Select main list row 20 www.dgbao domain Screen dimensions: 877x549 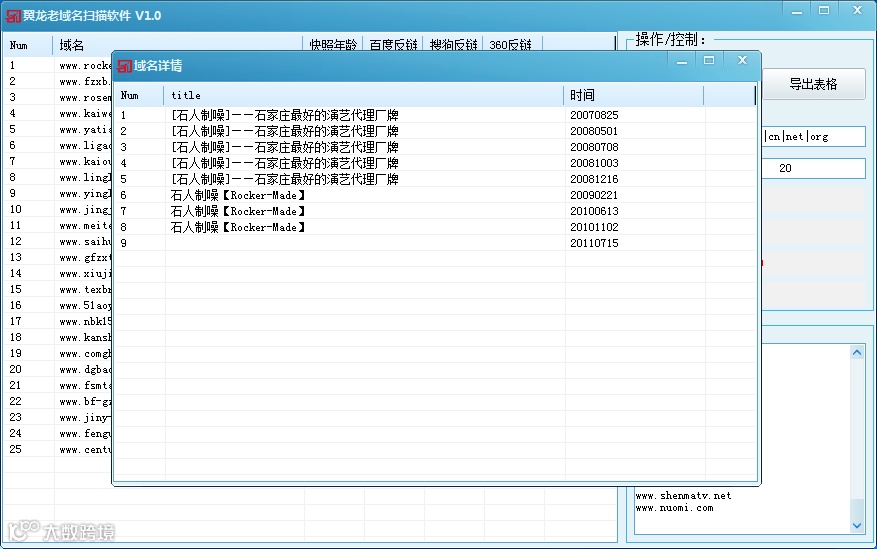85,370
